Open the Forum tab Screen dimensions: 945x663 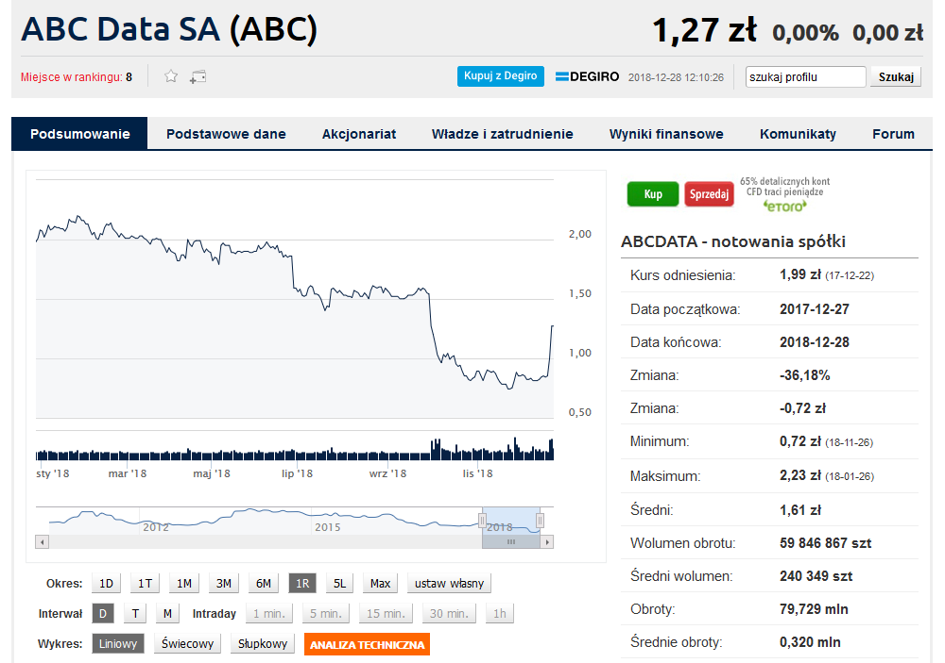(x=893, y=134)
